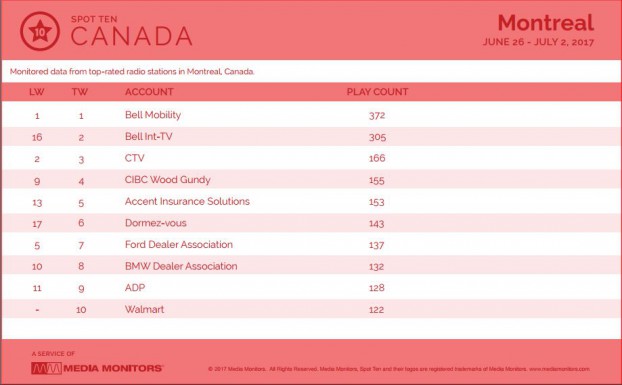The width and height of the screenshot is (622, 385).
Task: Click the ACCOUNT column header
Action: (149, 92)
